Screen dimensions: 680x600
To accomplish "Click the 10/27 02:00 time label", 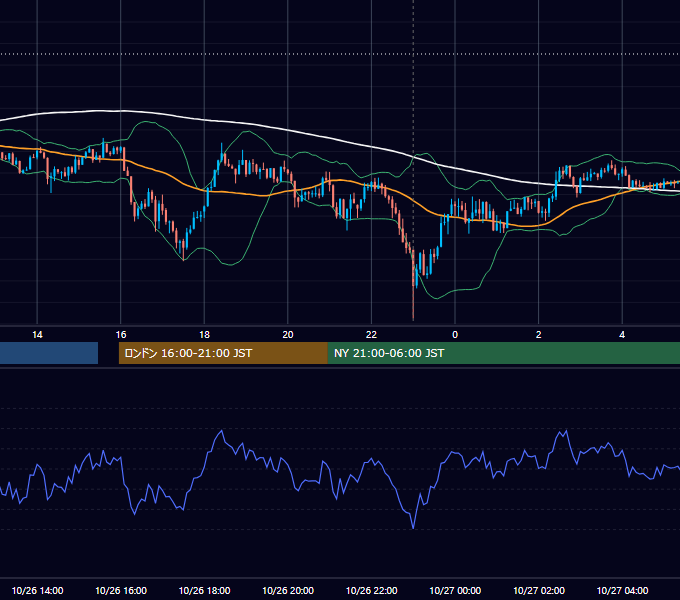I will tap(539, 590).
